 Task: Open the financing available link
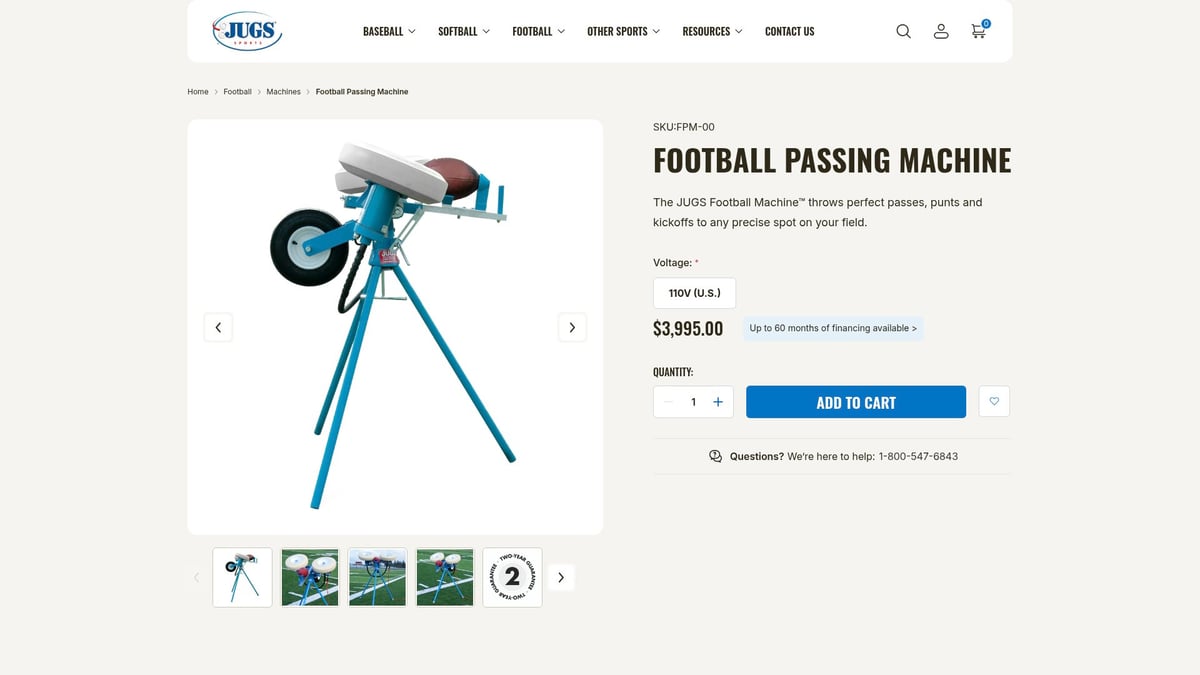pos(833,328)
